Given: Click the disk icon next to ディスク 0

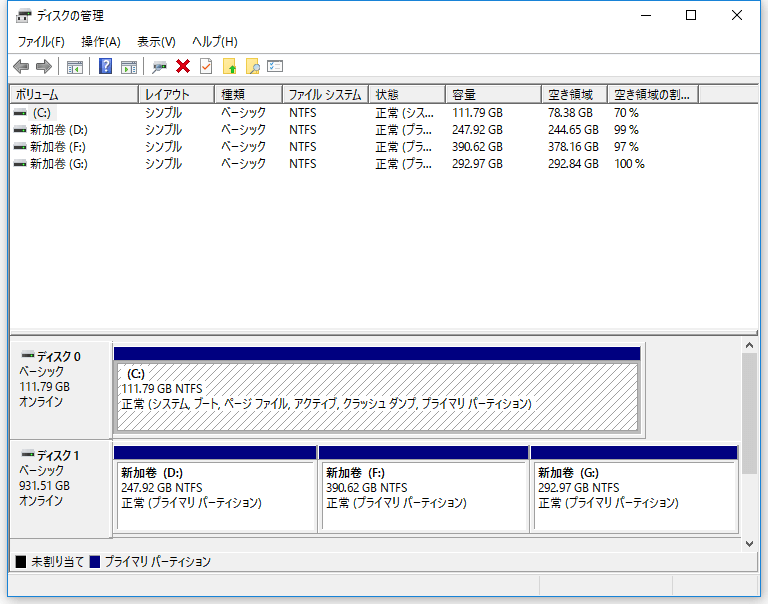Looking at the screenshot, I should click(28, 355).
